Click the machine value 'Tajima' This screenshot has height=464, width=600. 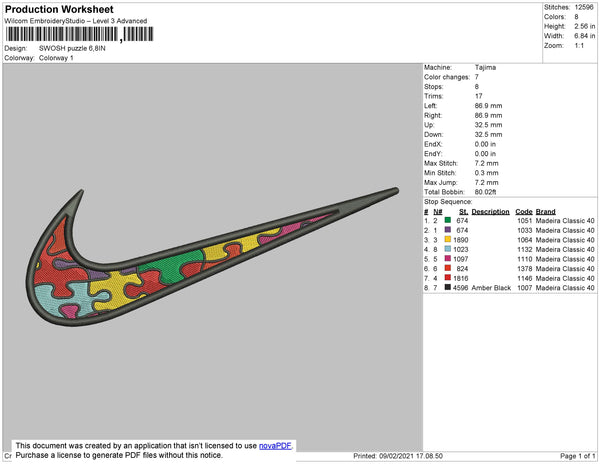coord(485,67)
